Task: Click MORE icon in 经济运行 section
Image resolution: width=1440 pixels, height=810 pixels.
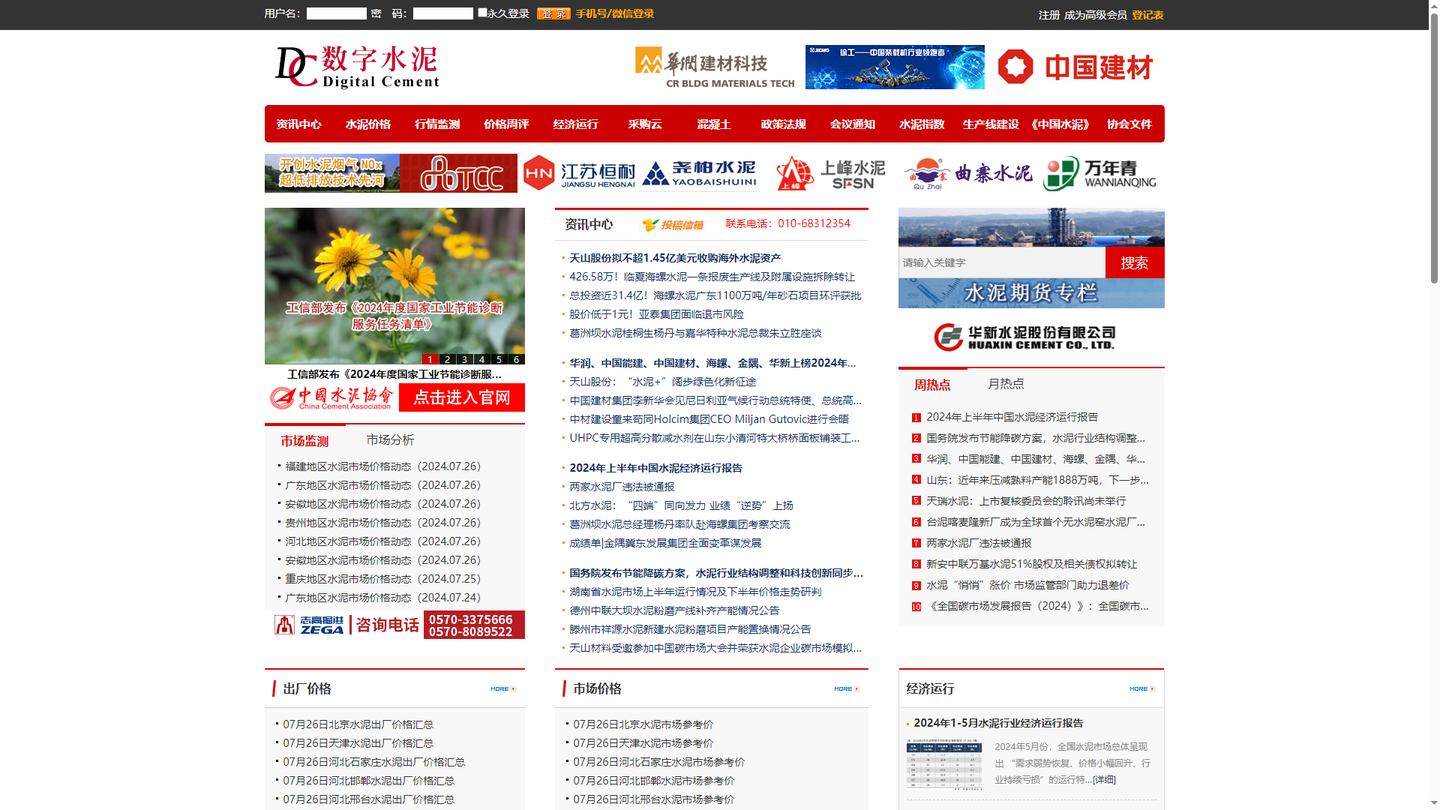Action: click(x=1142, y=689)
